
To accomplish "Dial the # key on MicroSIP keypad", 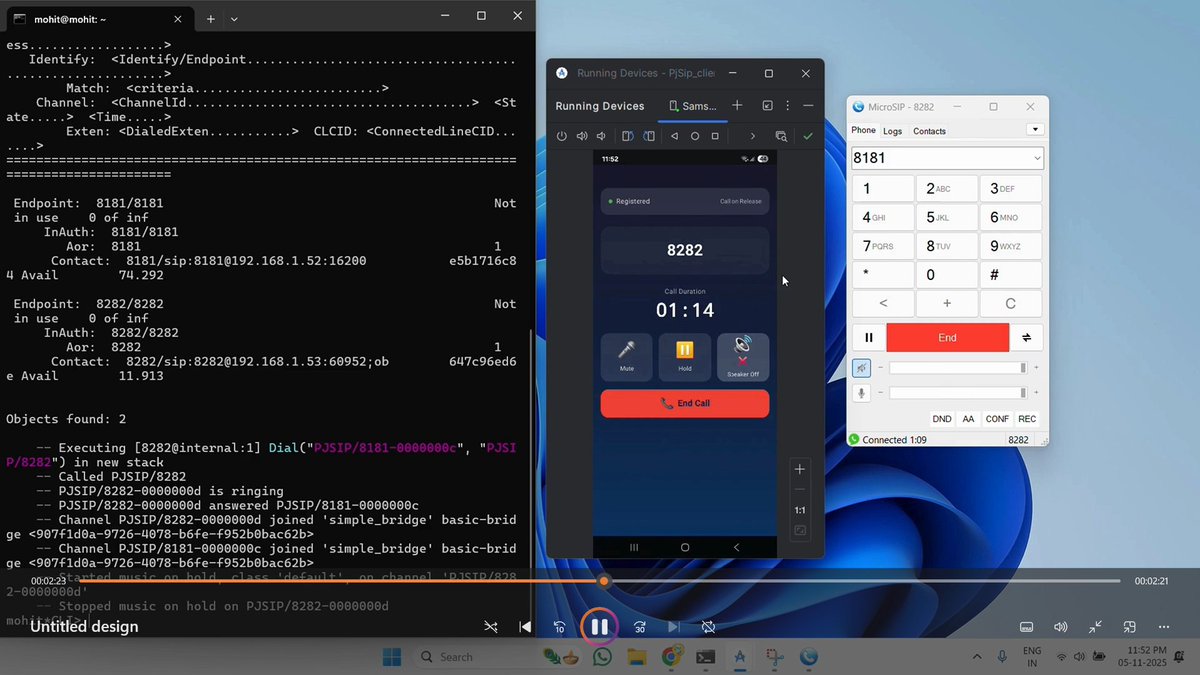I will tap(1011, 275).
